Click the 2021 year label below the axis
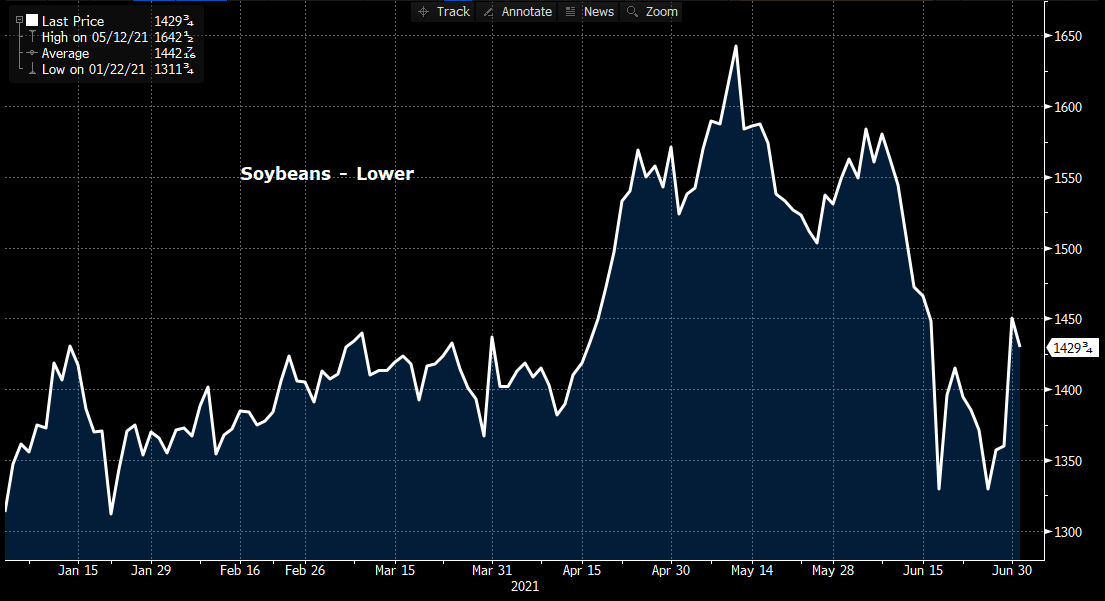The image size is (1105, 601). [524, 587]
